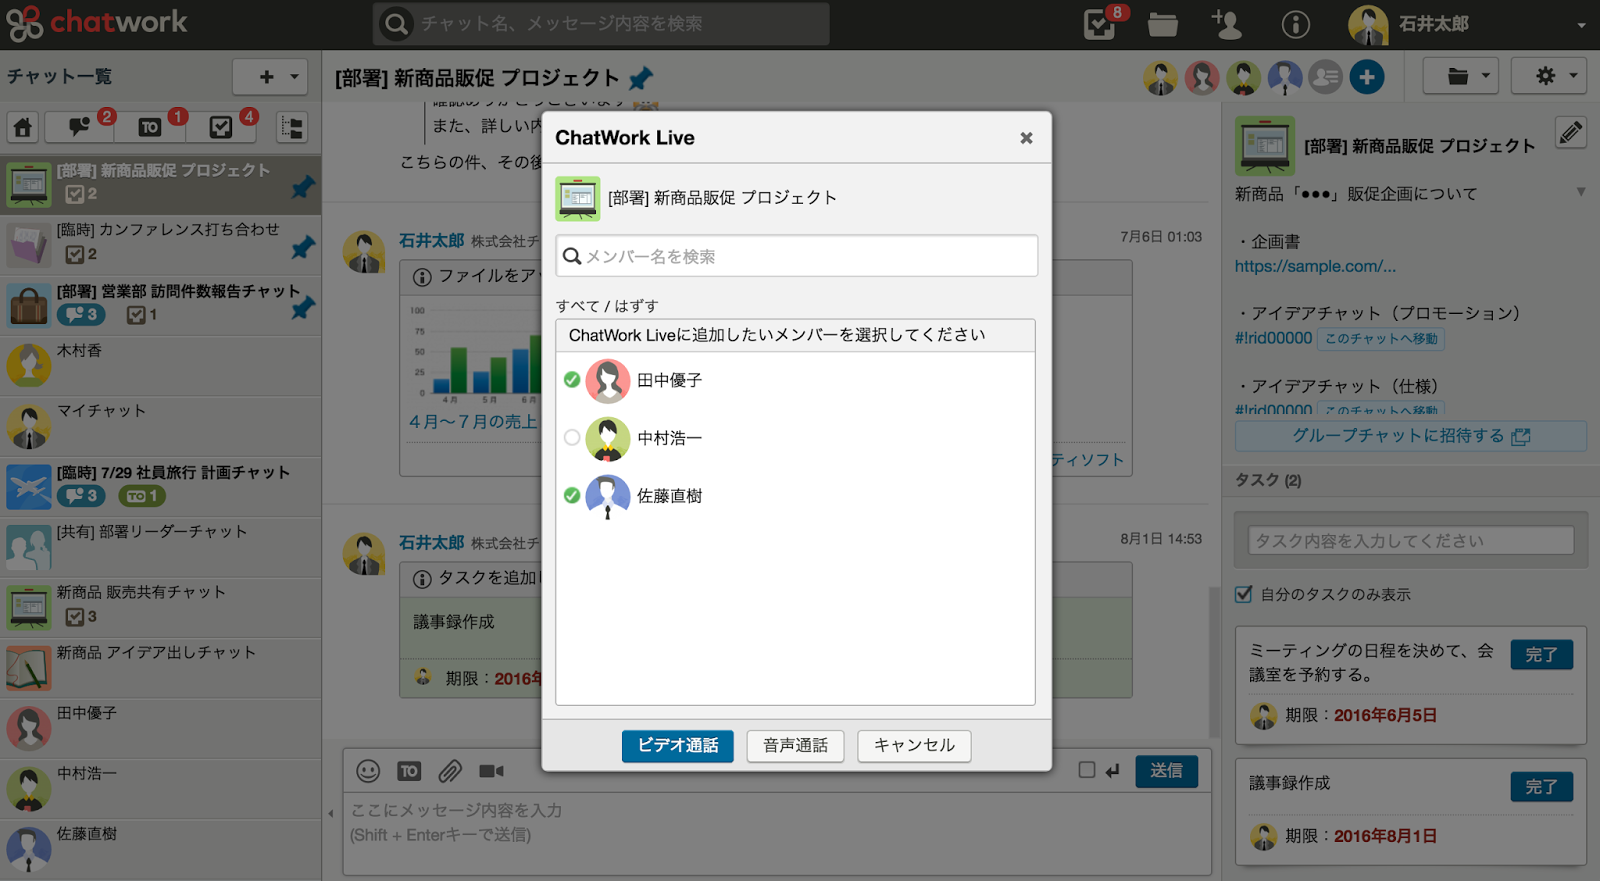Click the add contact icon in top bar
The image size is (1600, 881).
(x=1226, y=24)
